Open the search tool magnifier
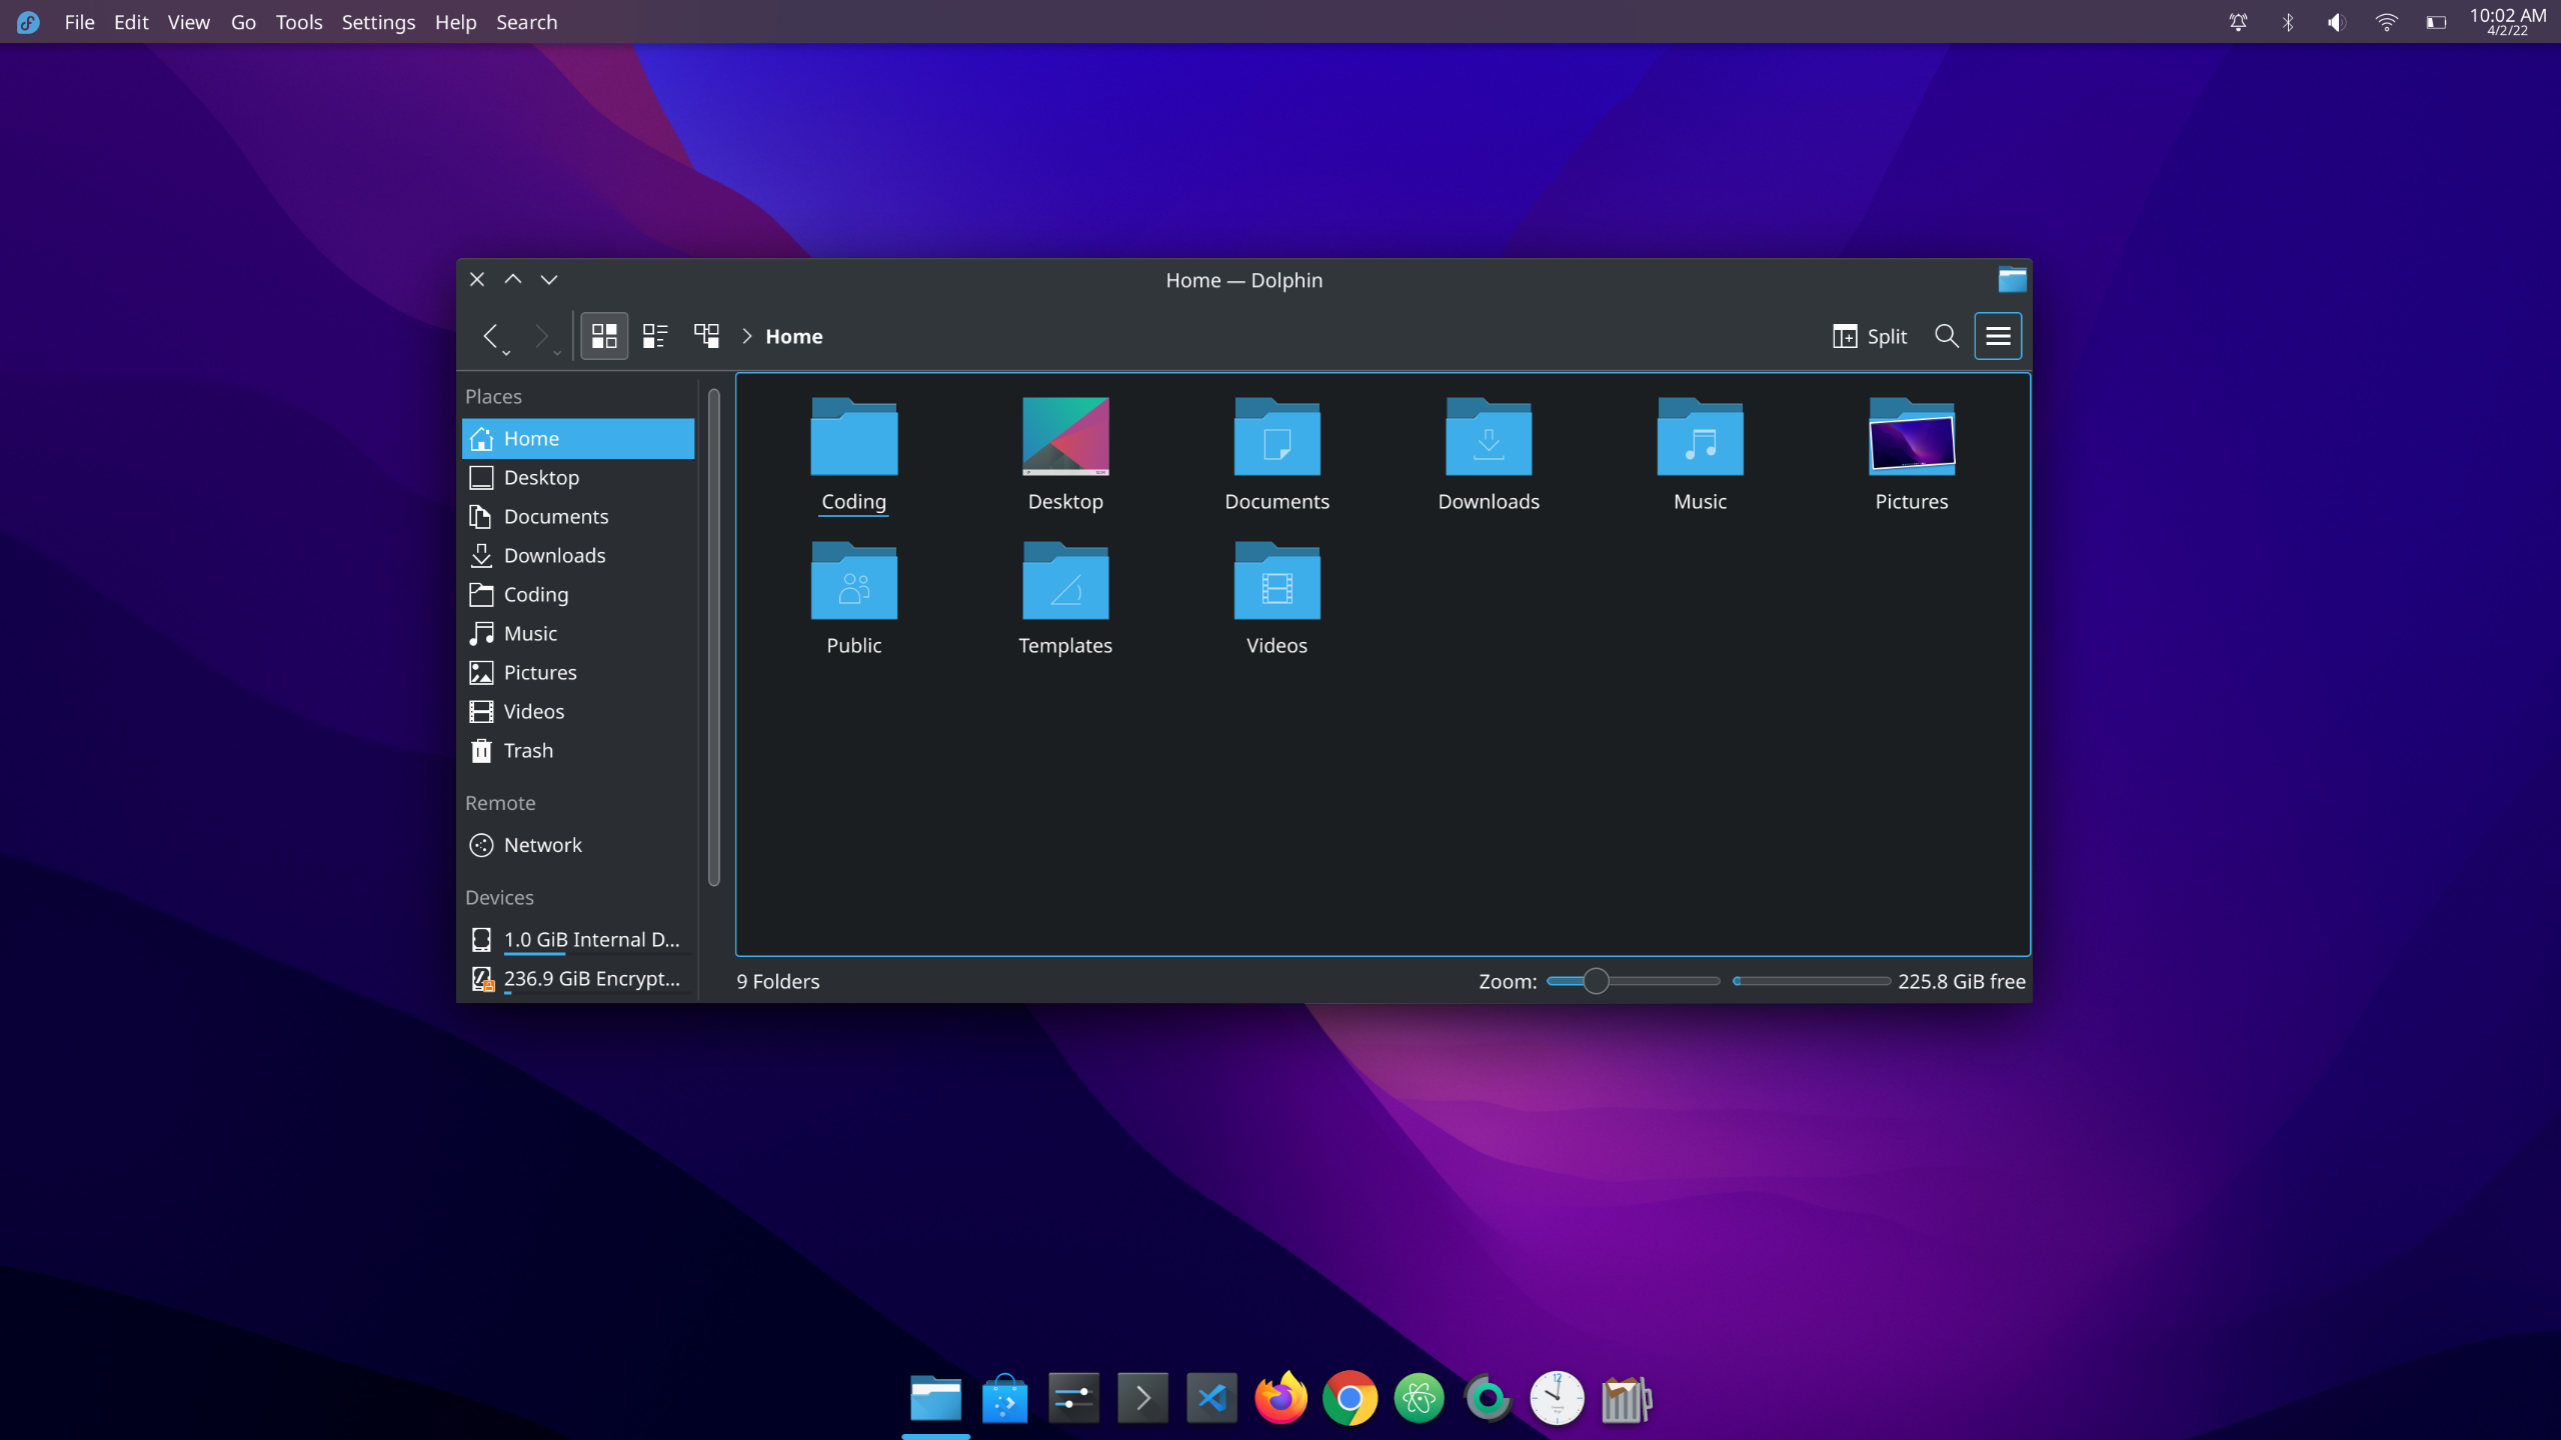The height and width of the screenshot is (1440, 2561). 1946,336
